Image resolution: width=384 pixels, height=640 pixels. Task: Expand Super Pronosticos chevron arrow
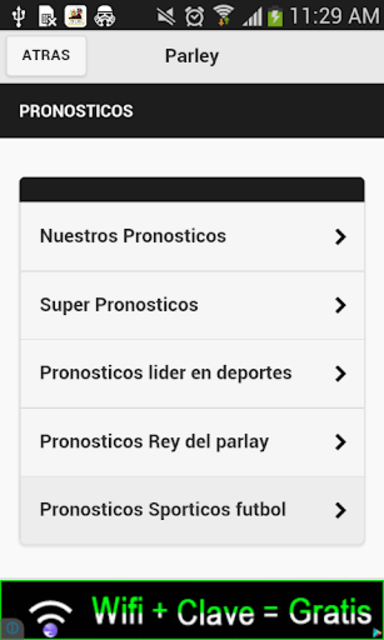[340, 305]
